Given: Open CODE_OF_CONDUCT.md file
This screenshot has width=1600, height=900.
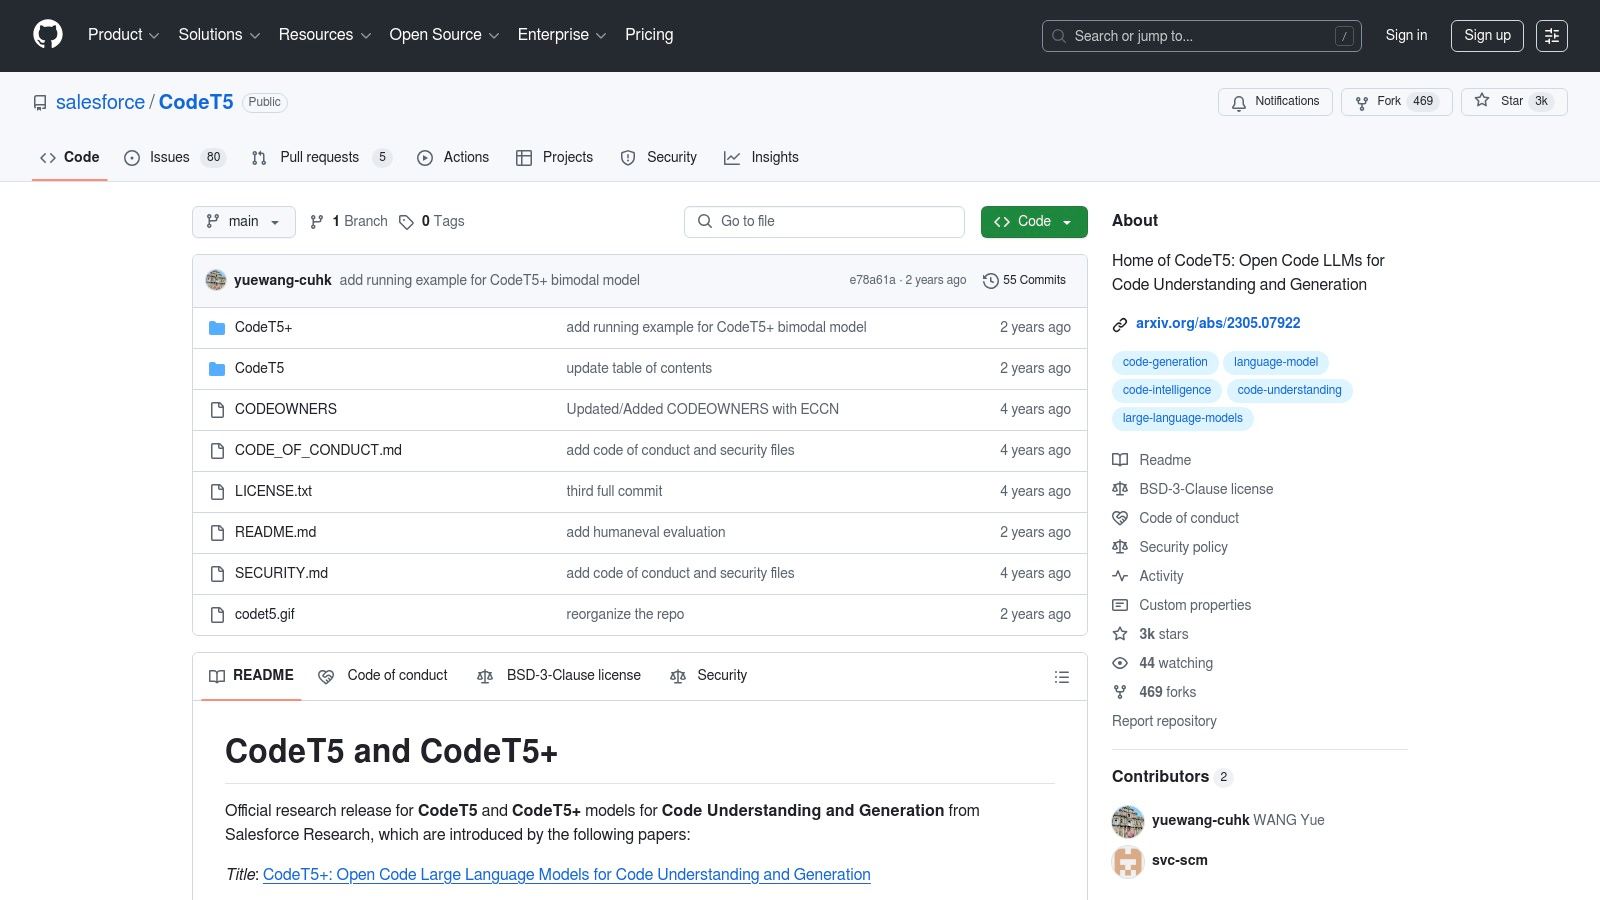Looking at the screenshot, I should tap(318, 450).
